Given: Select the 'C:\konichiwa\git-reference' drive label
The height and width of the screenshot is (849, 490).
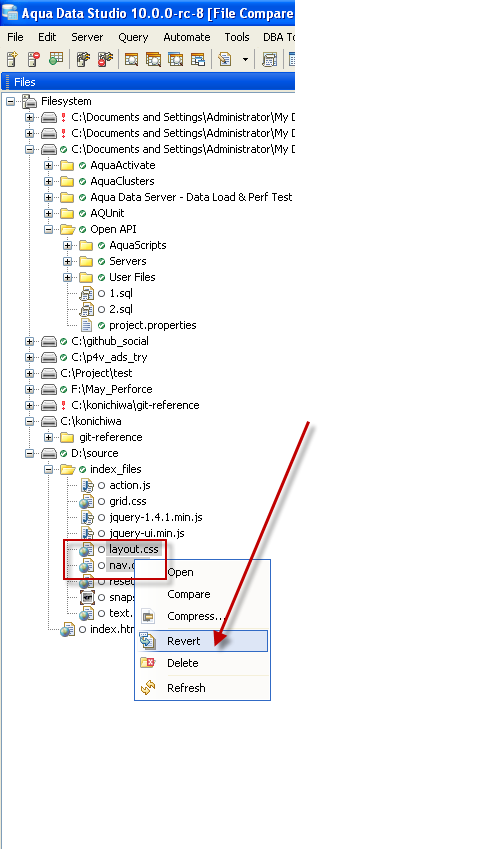Looking at the screenshot, I should point(135,405).
